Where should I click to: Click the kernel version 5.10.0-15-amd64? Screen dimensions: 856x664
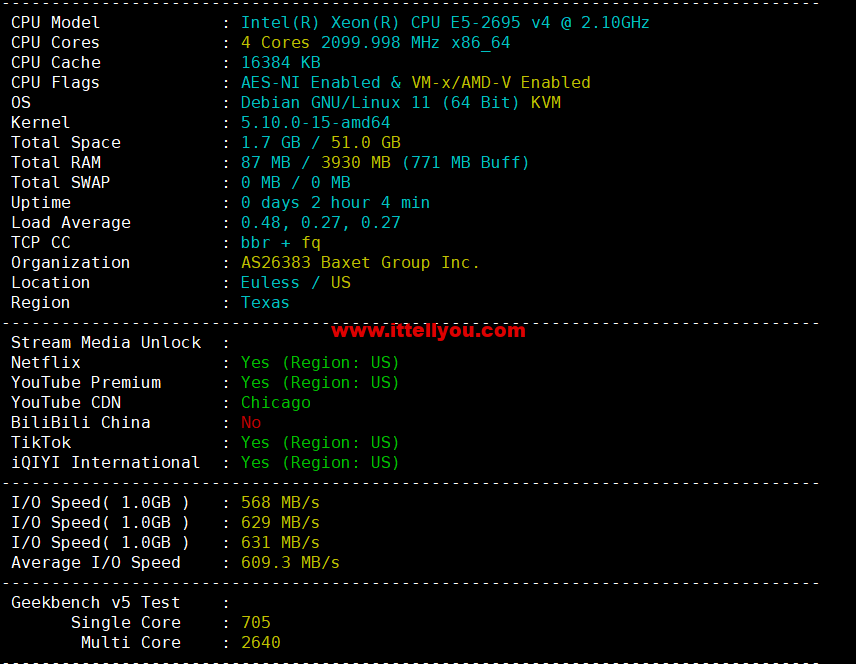316,123
